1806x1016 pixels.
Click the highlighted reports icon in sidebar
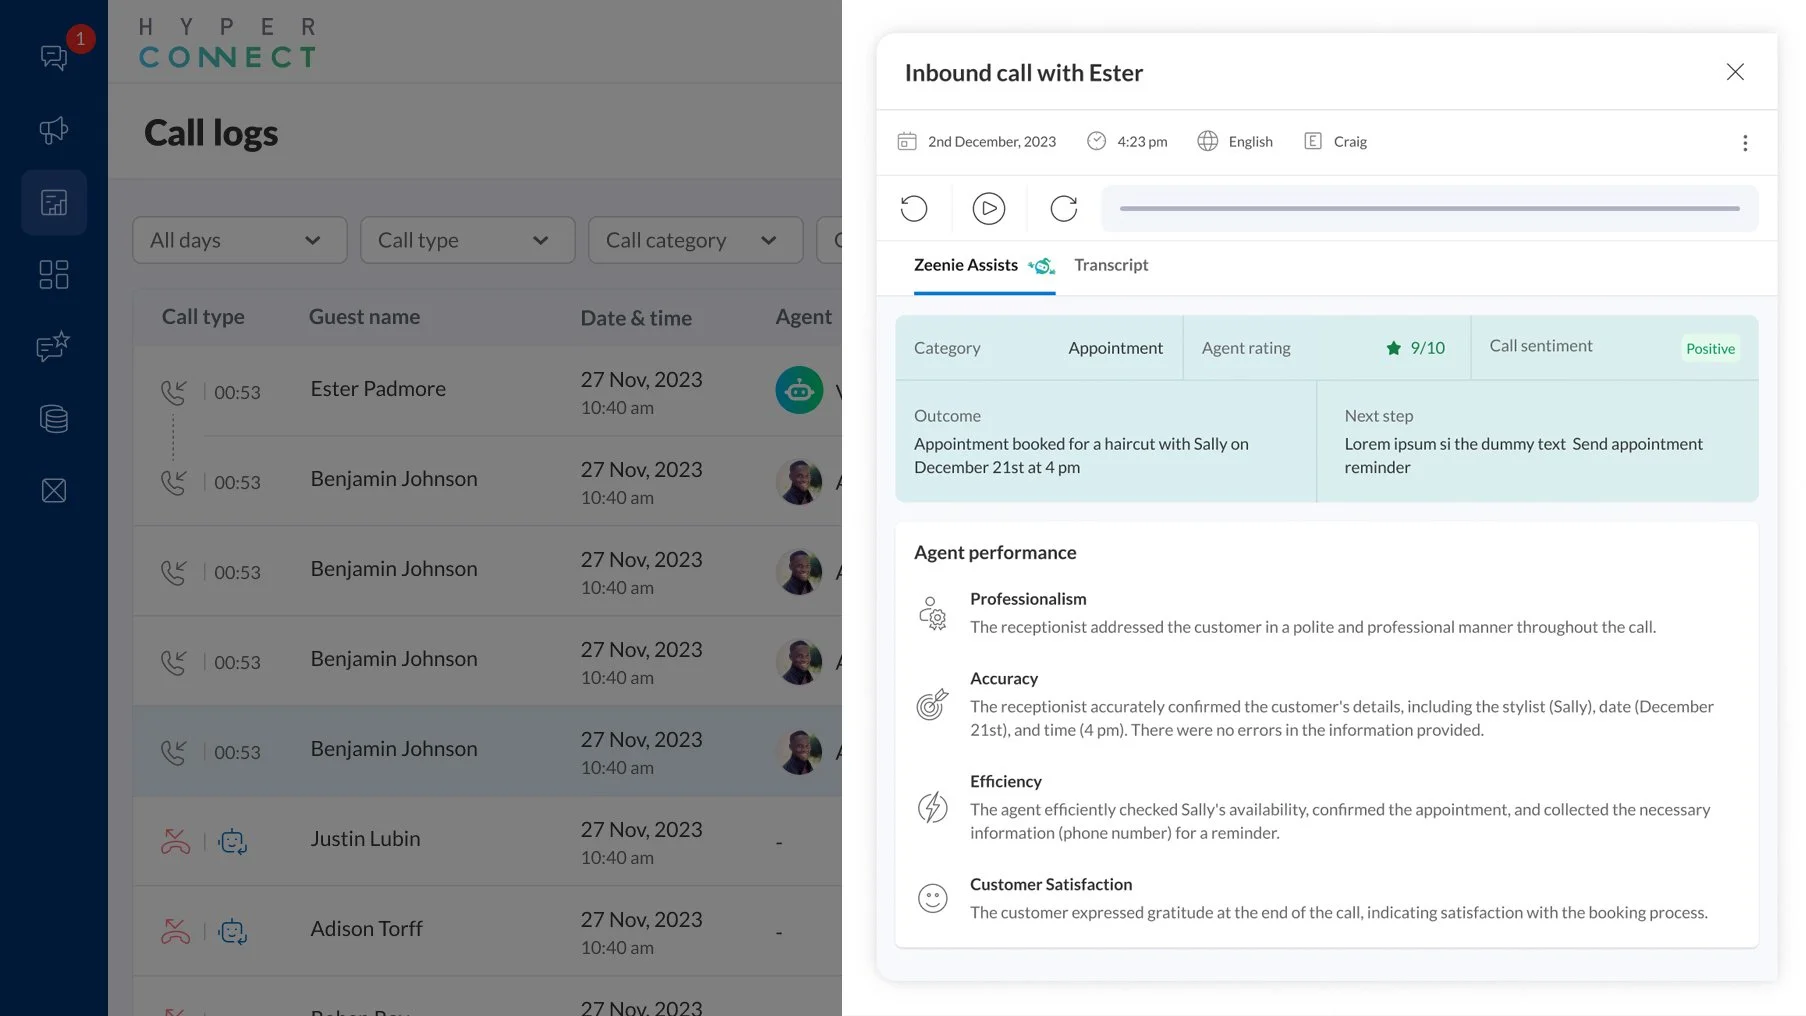tap(54, 202)
